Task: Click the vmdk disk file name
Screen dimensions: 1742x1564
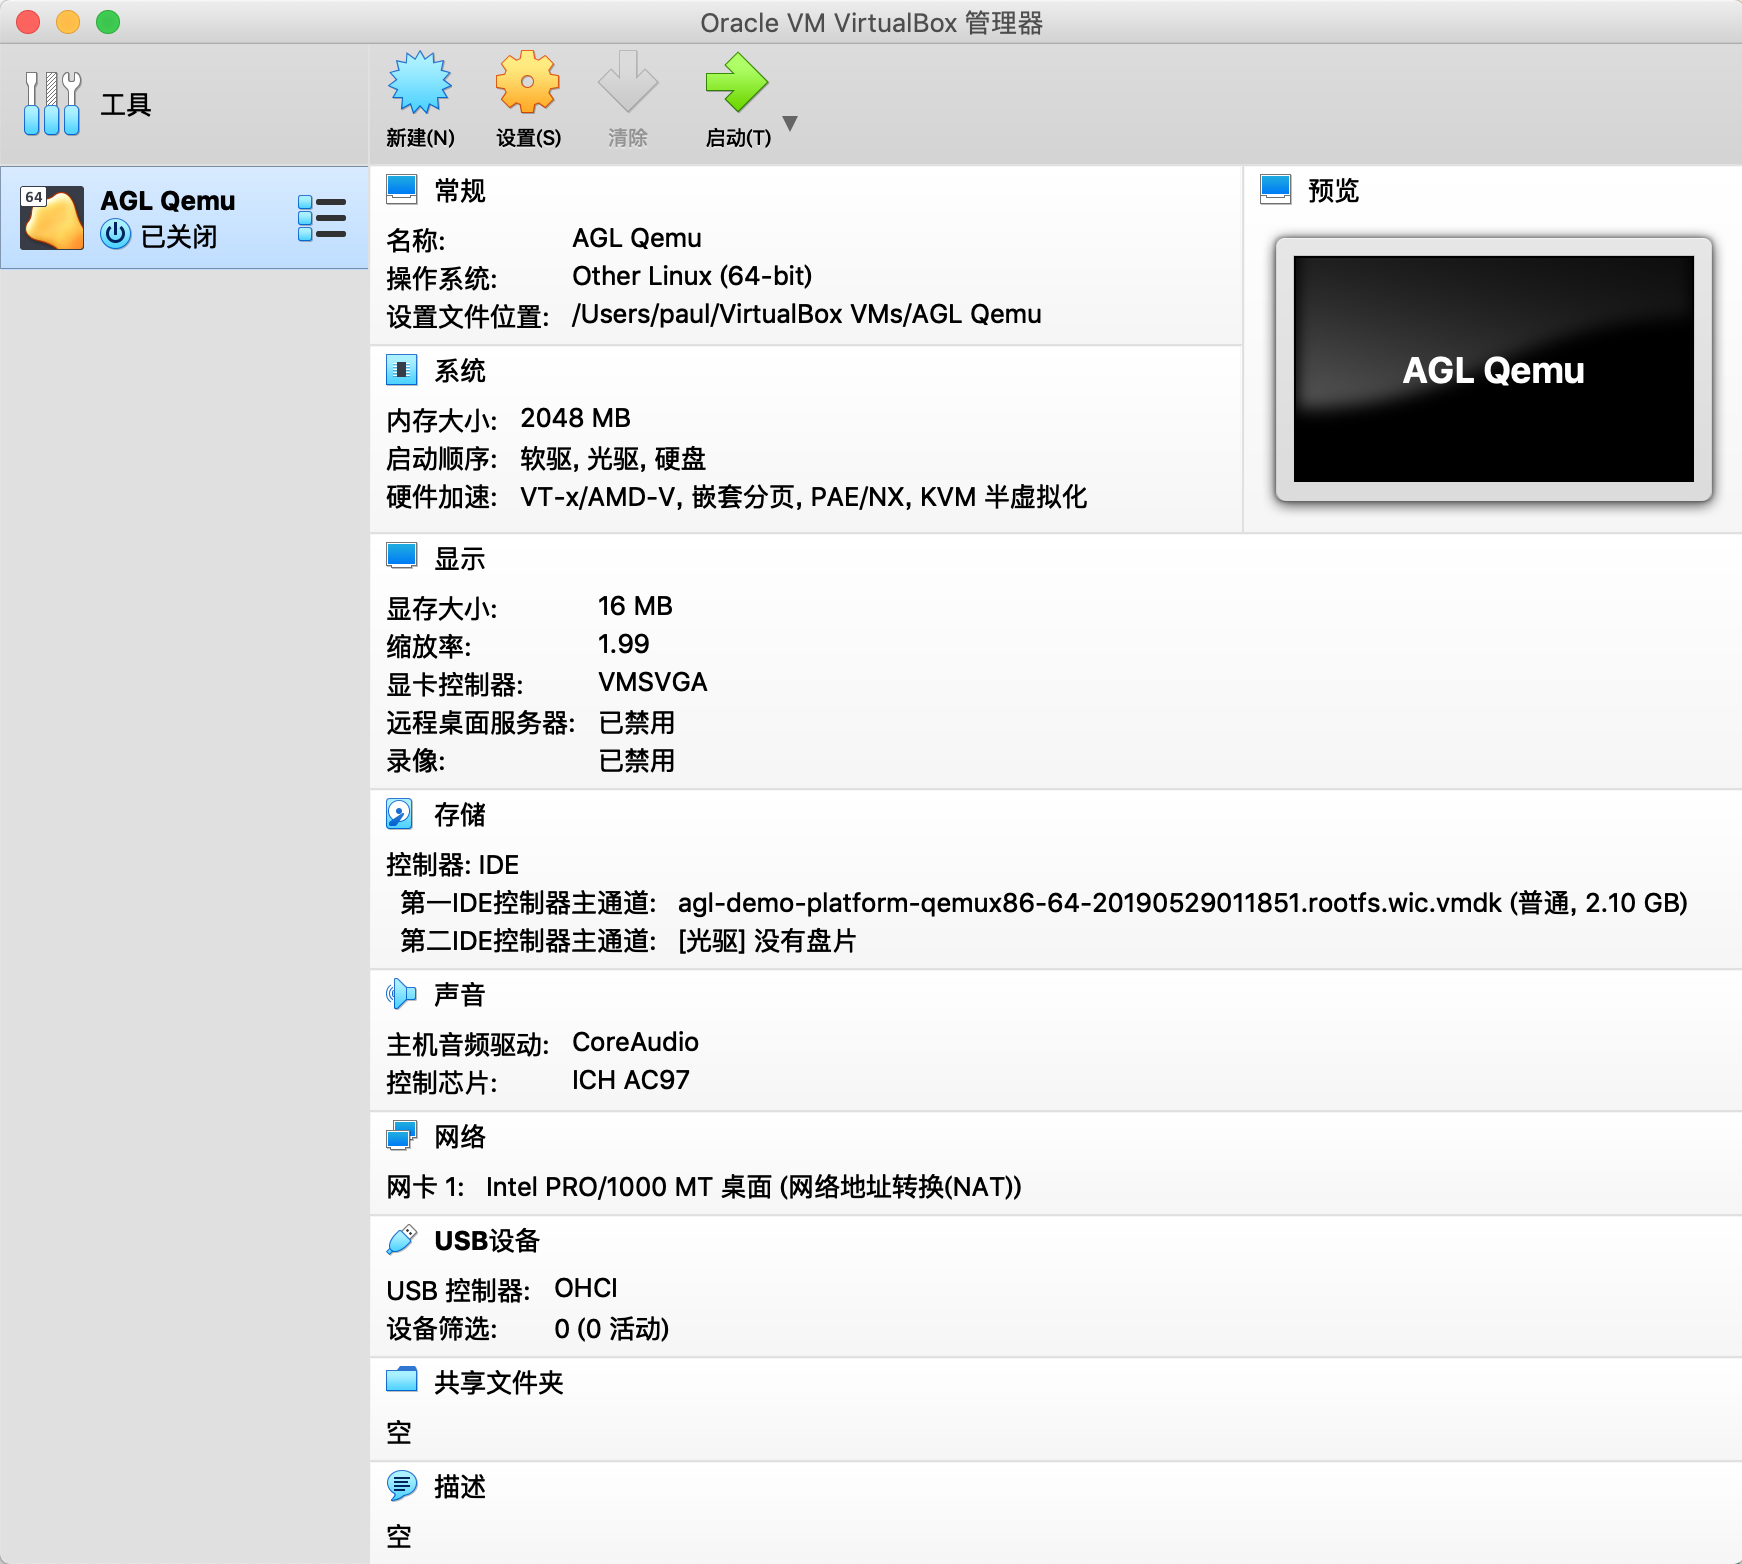Action: tap(1090, 903)
